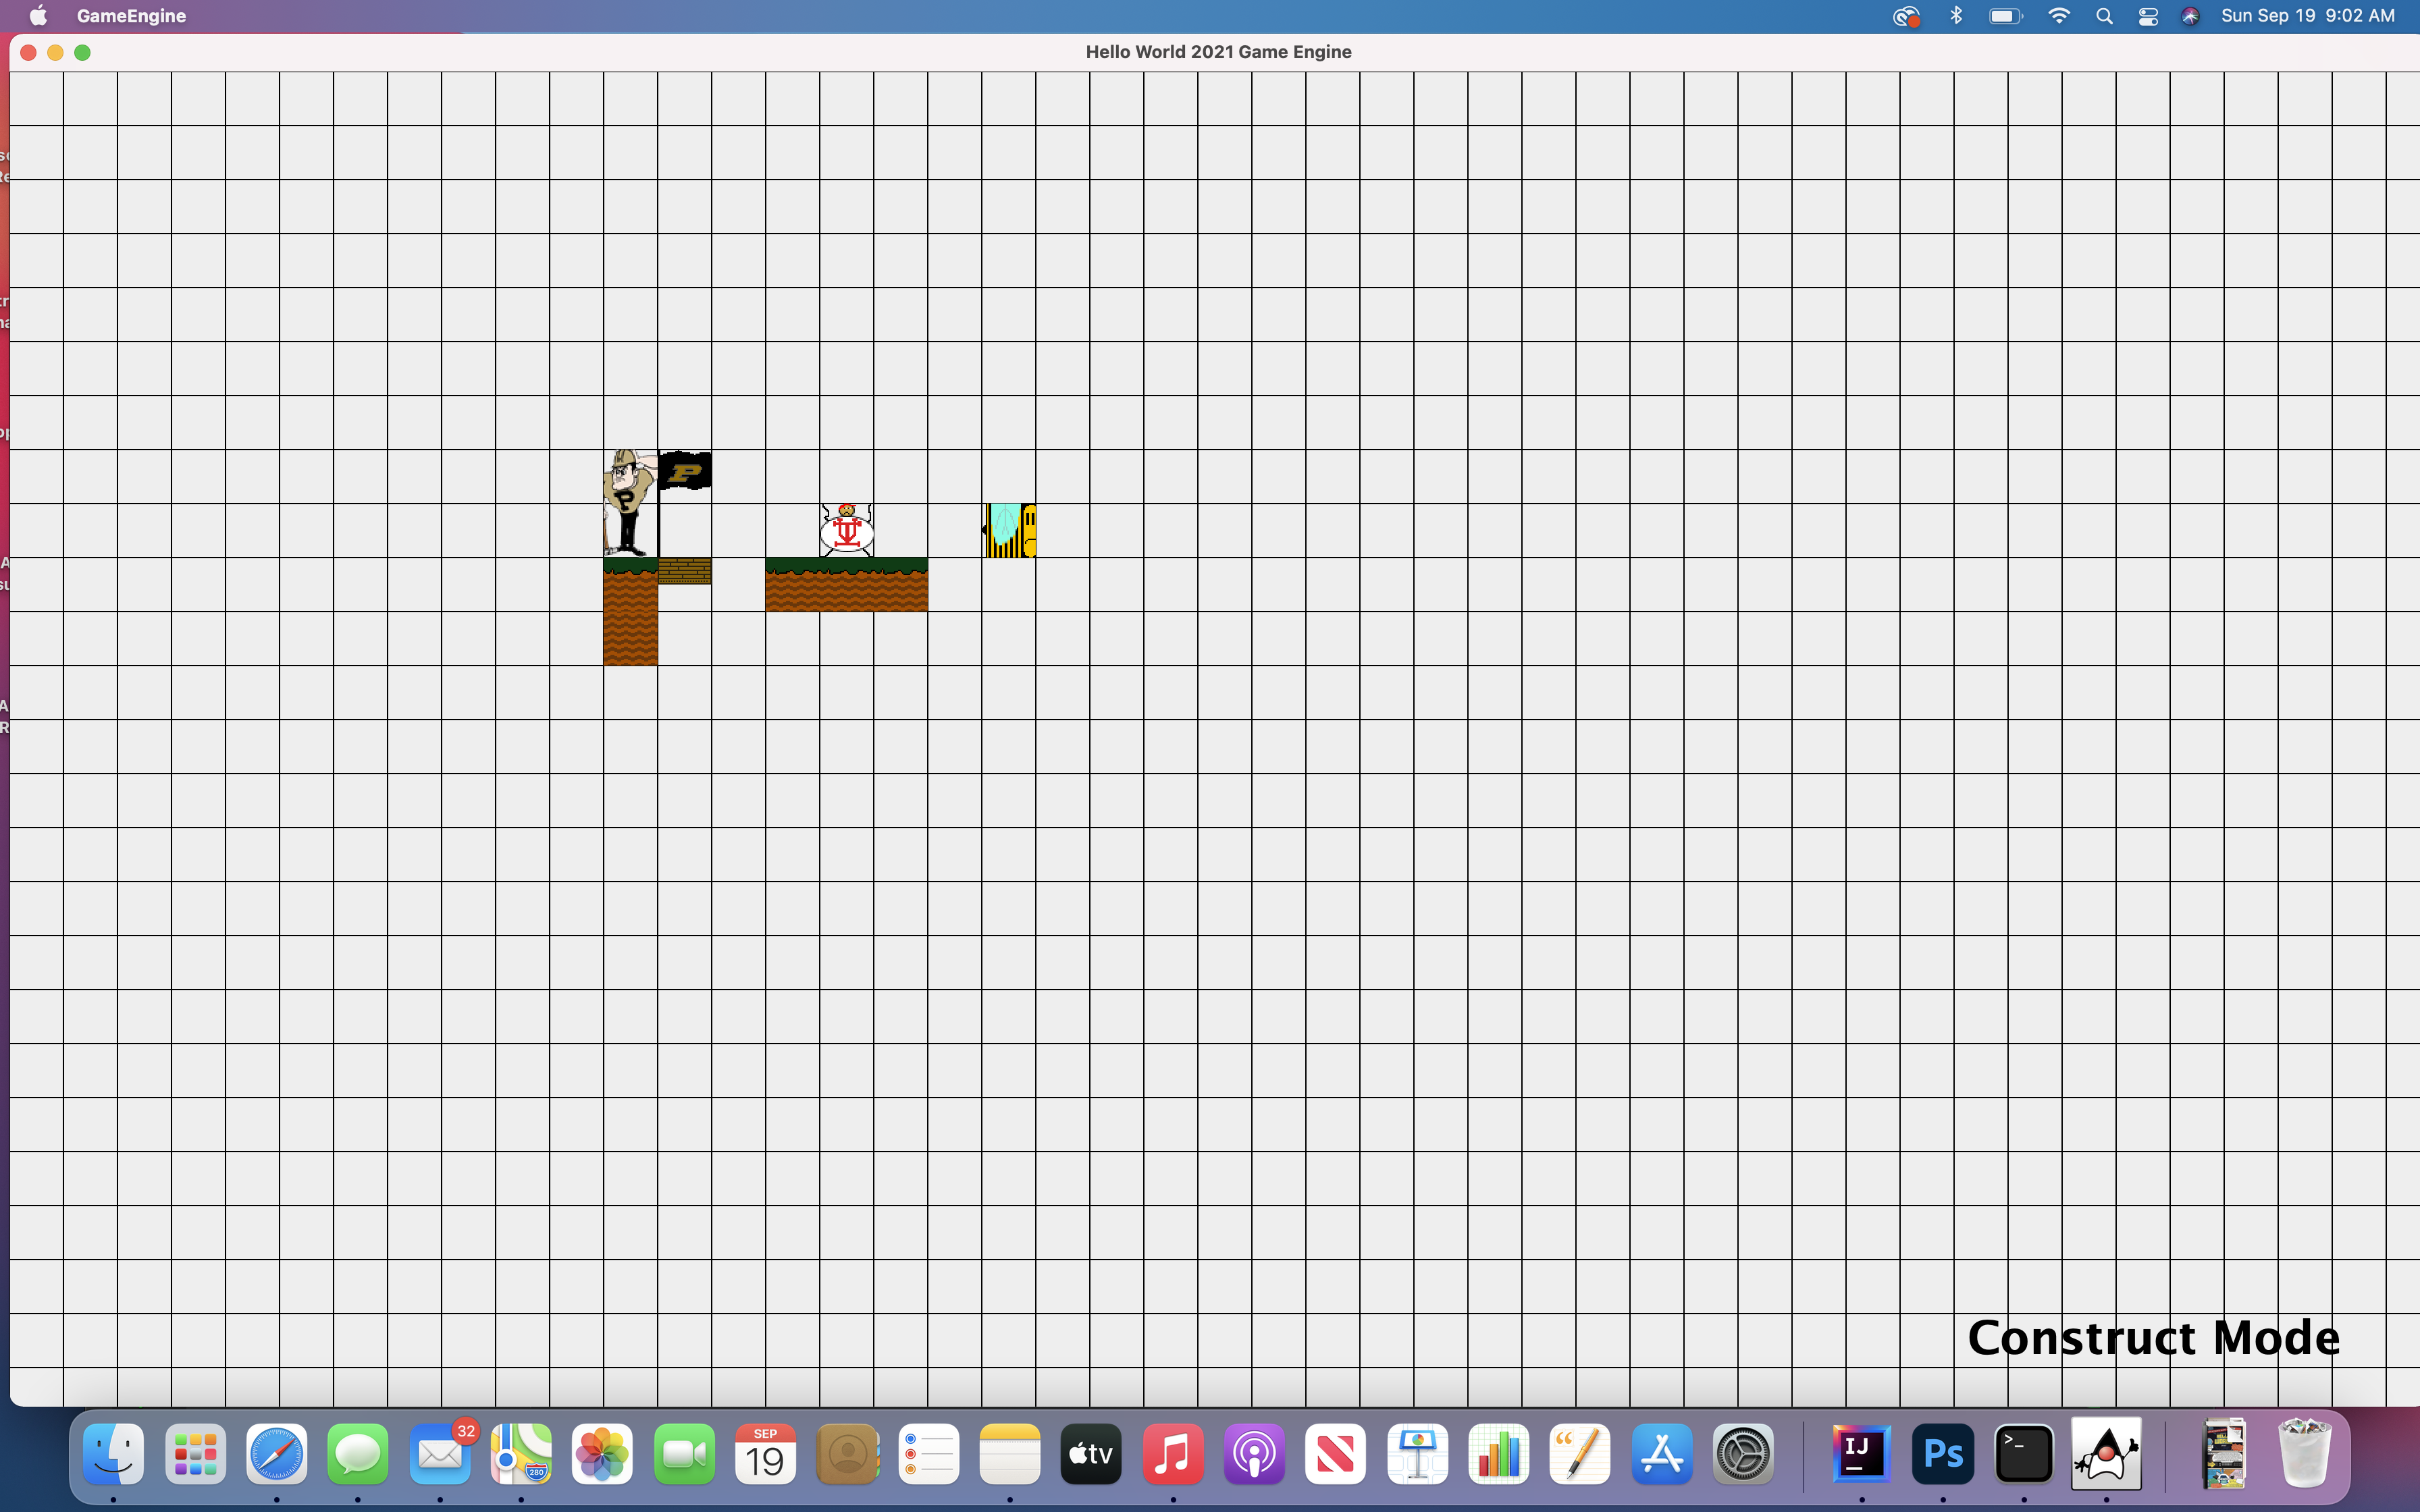Open the Apple menu
Screen dimensions: 2420x1512
click(38, 16)
